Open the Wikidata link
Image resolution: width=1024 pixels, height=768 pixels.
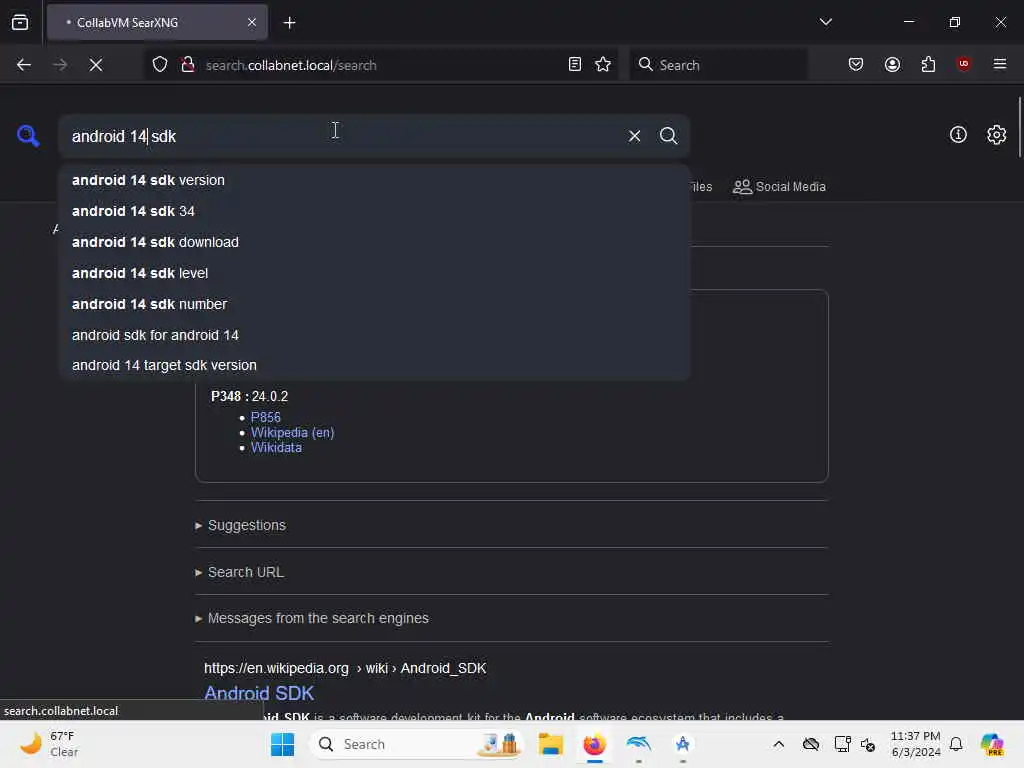276,447
